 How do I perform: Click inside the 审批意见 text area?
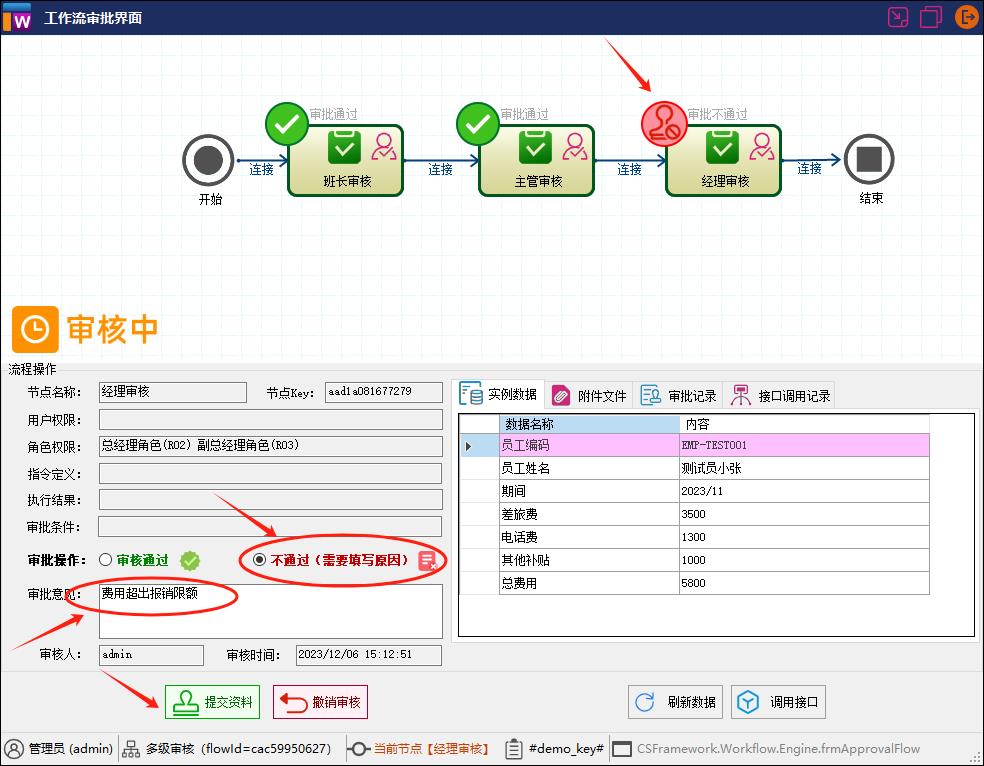270,610
